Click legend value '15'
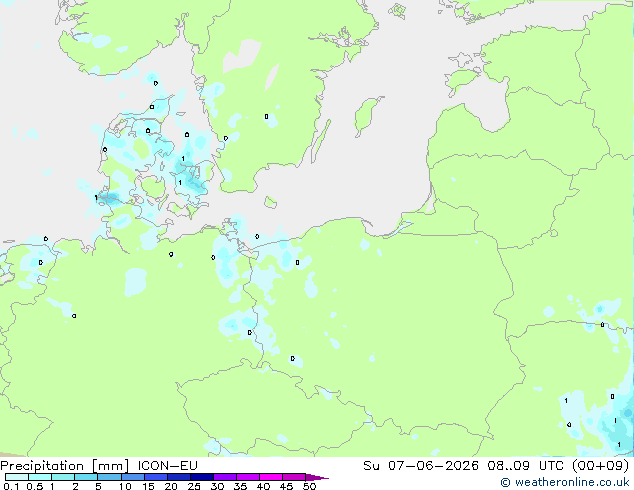The image size is (634, 490). pos(148,486)
